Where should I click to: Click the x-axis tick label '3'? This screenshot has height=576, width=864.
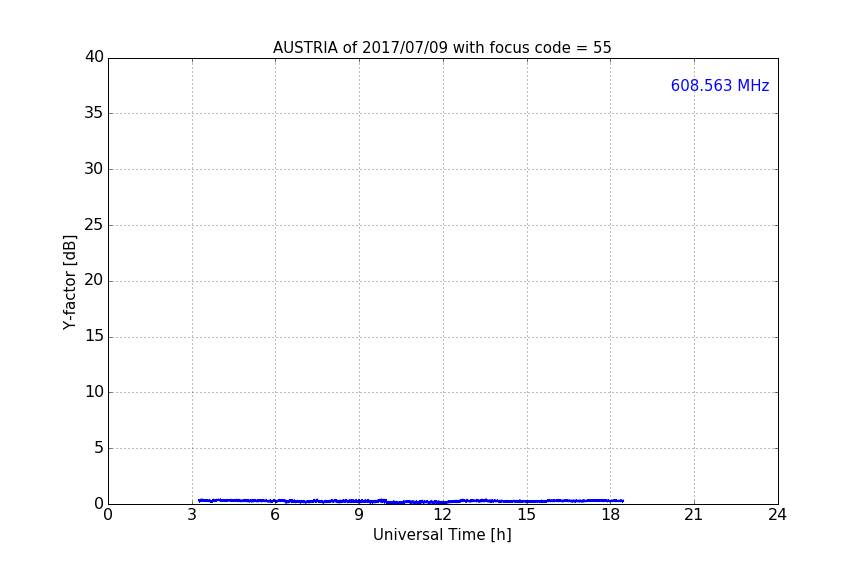click(x=192, y=515)
